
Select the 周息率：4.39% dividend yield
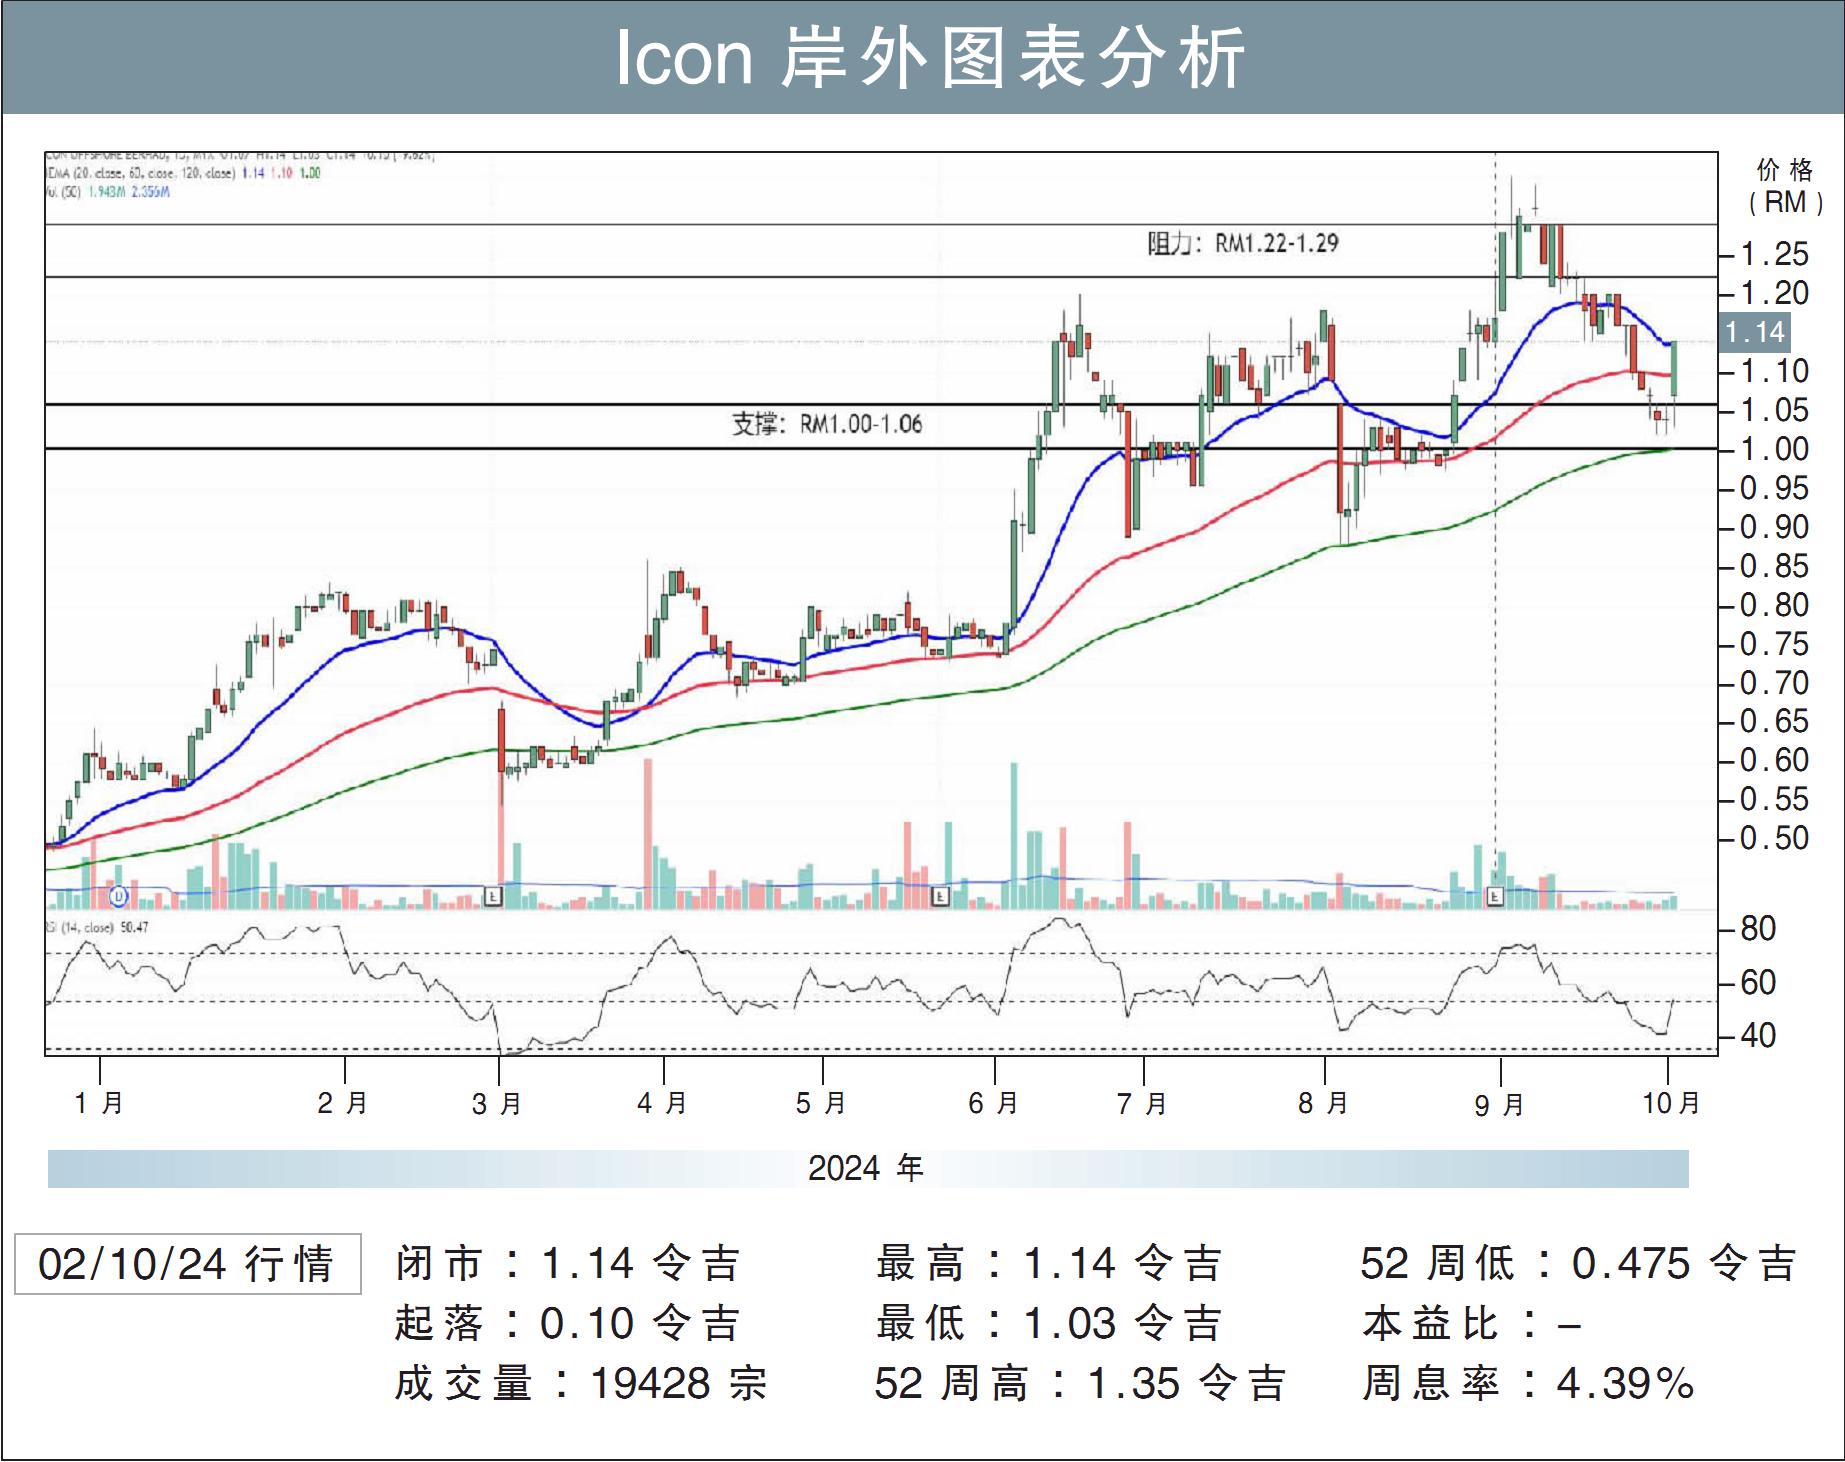click(x=1528, y=1384)
